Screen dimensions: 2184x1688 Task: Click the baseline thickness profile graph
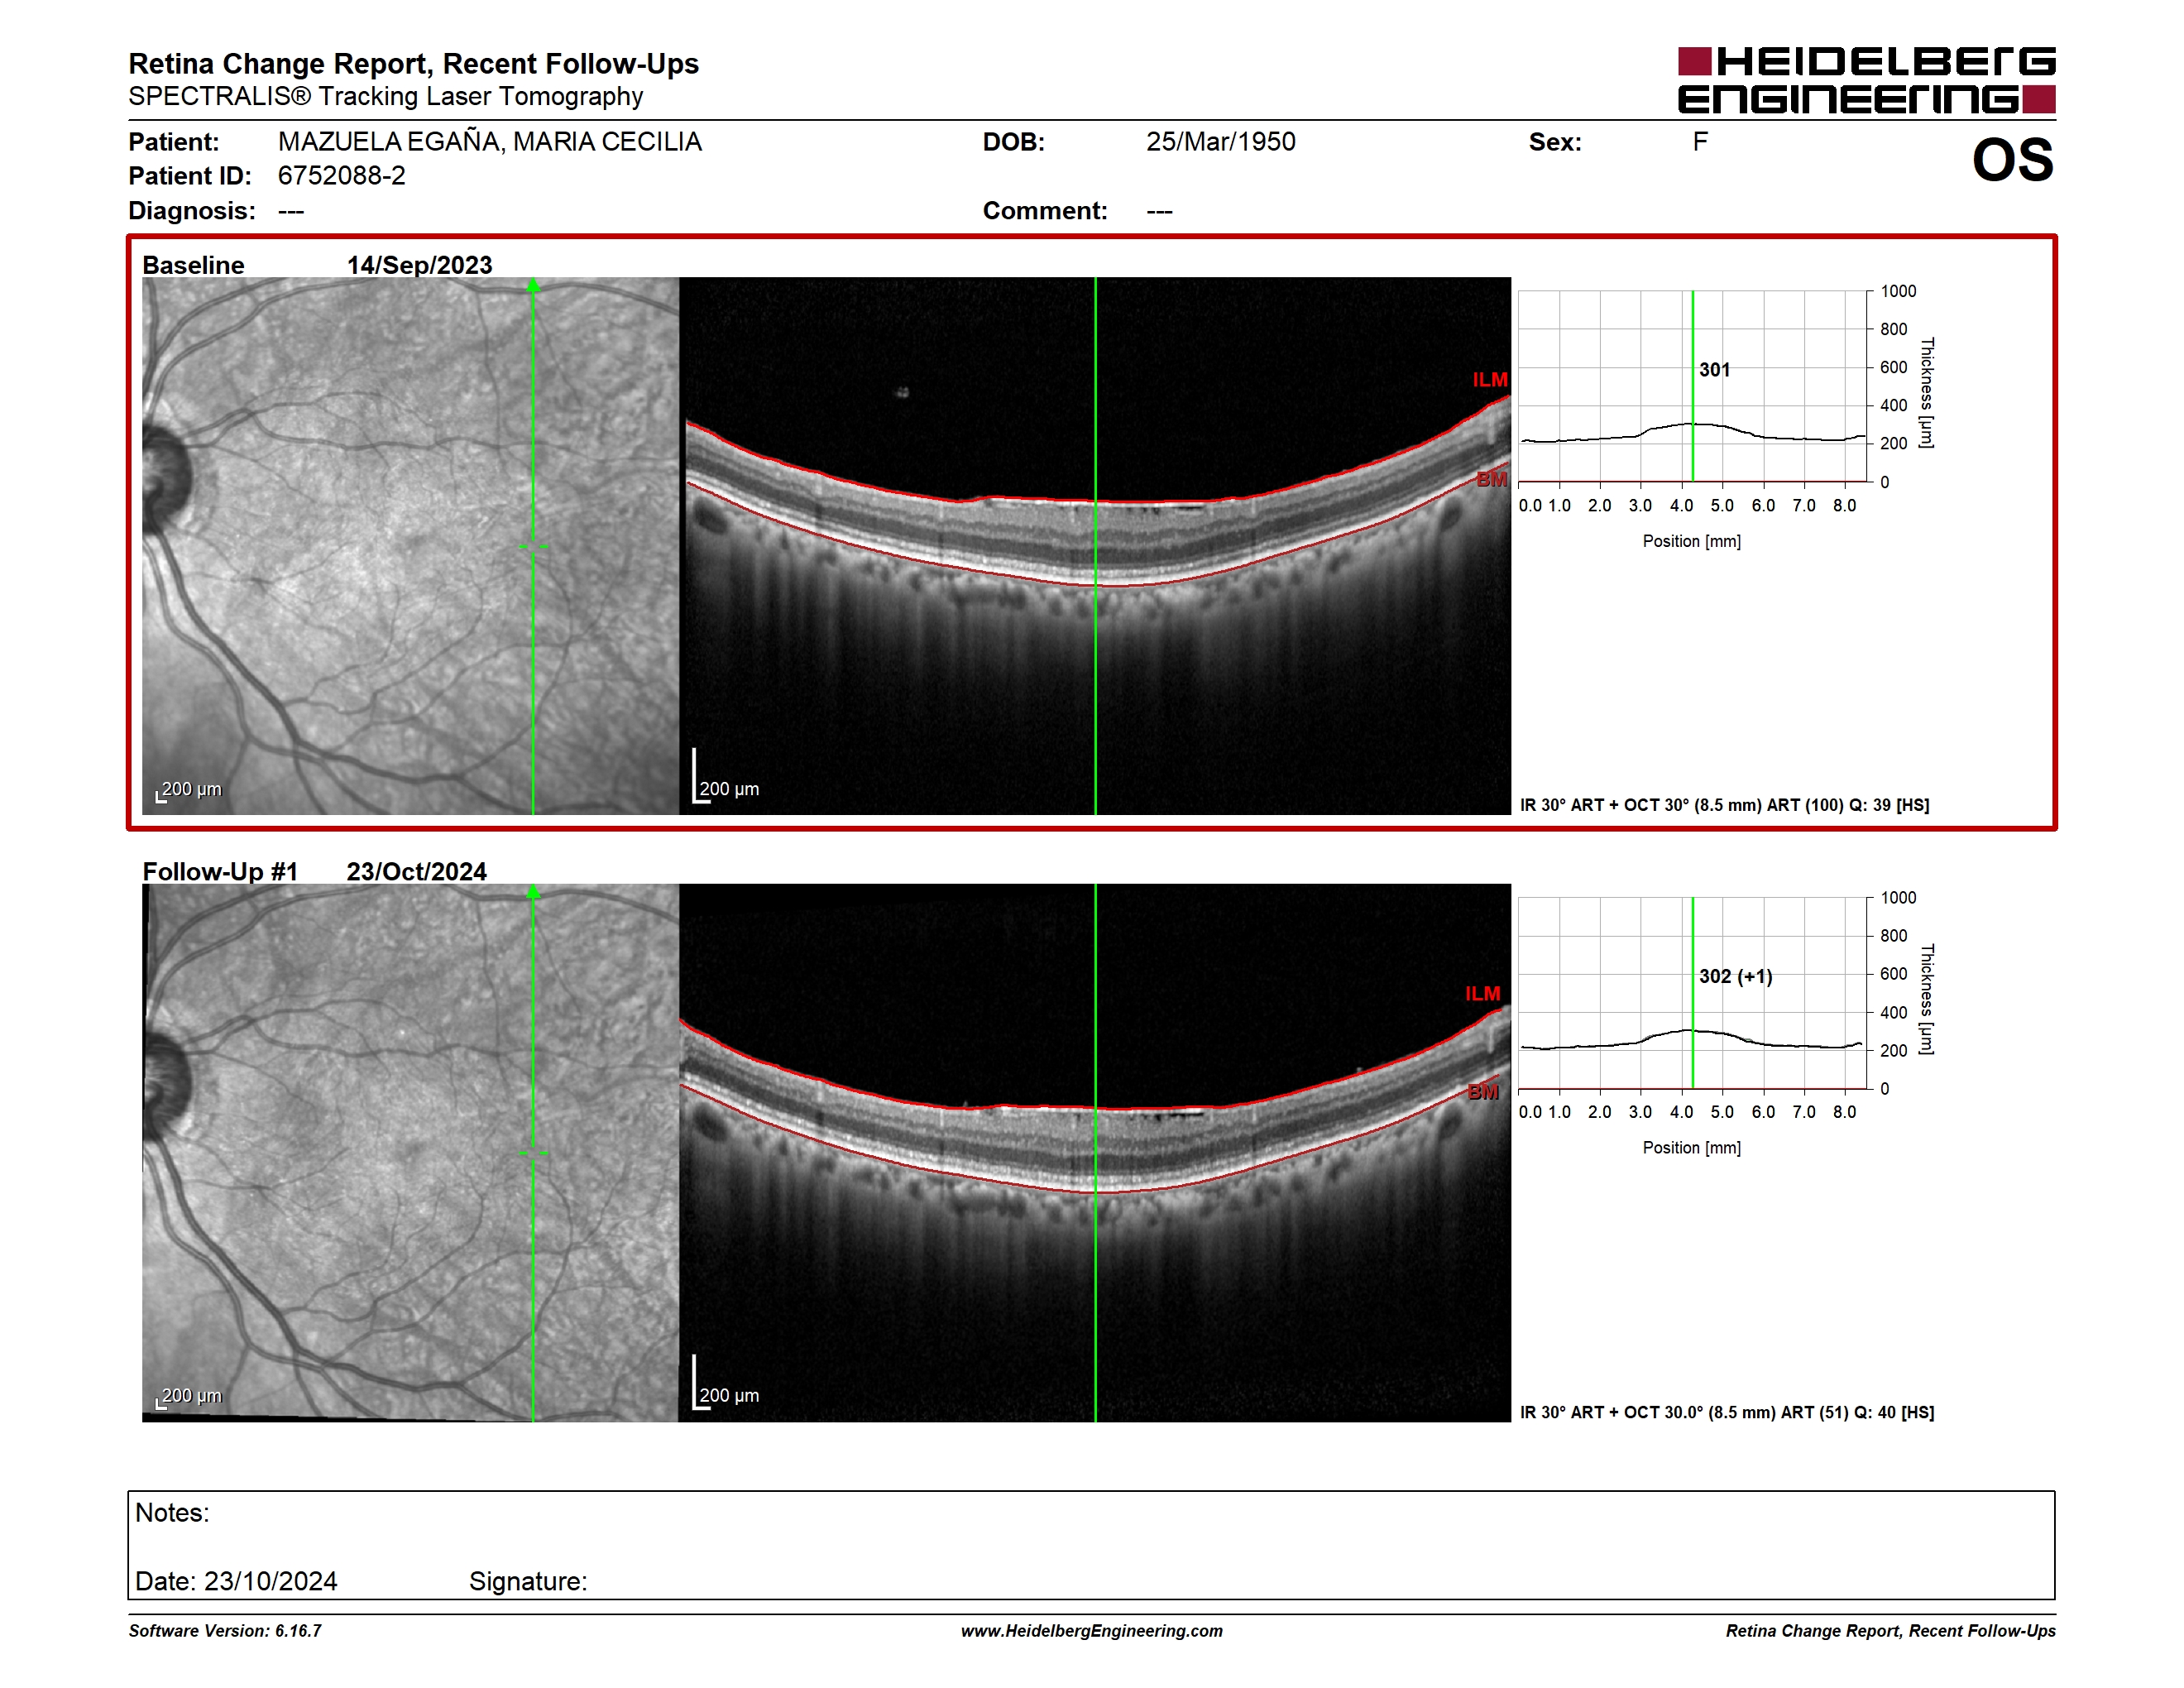pyautogui.click(x=1692, y=386)
